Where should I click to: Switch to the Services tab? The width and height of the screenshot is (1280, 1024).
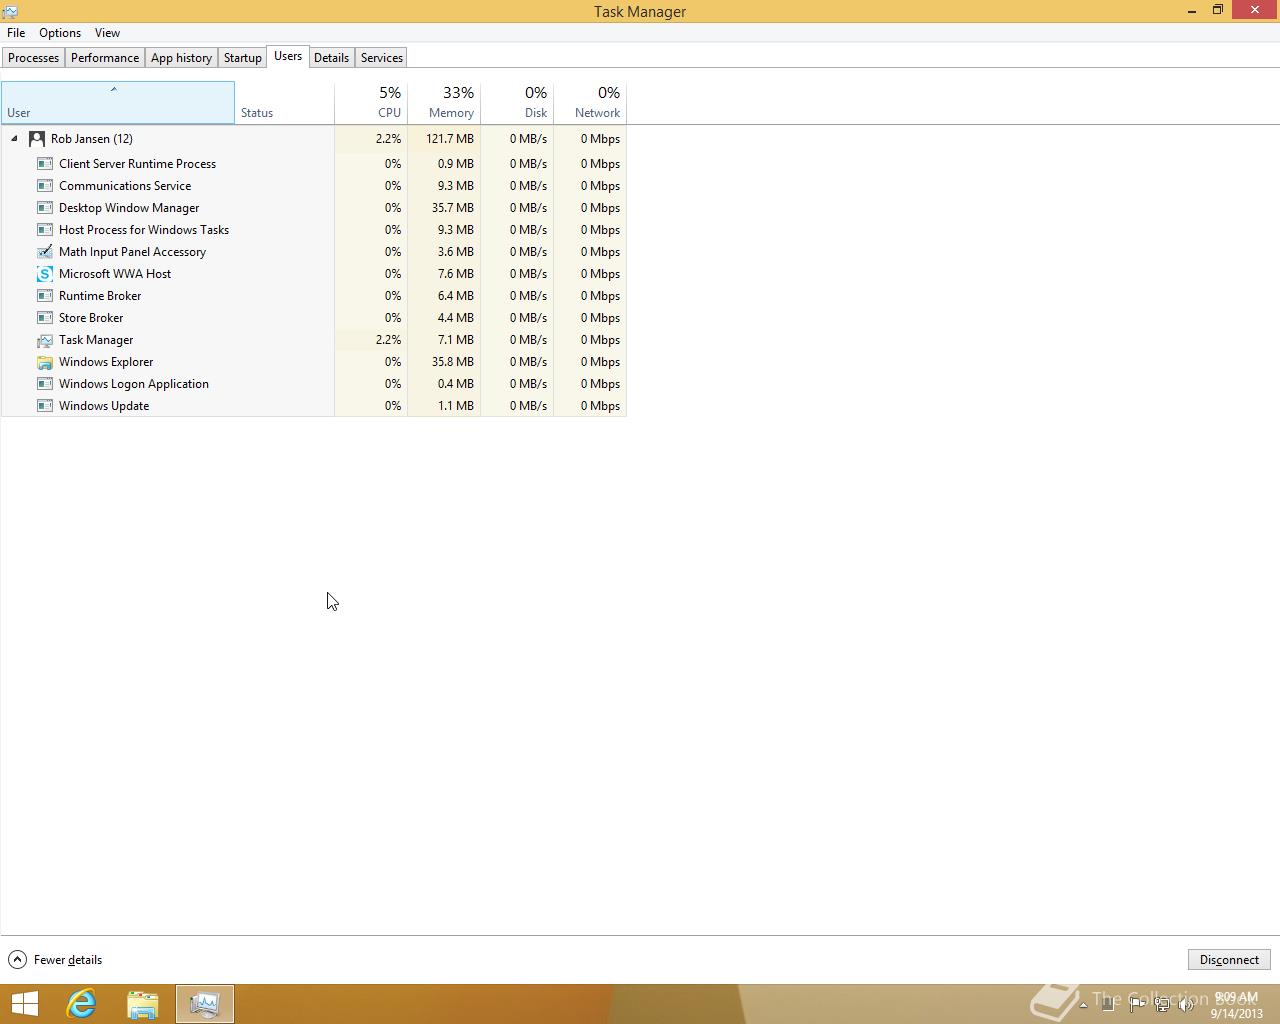pos(382,58)
